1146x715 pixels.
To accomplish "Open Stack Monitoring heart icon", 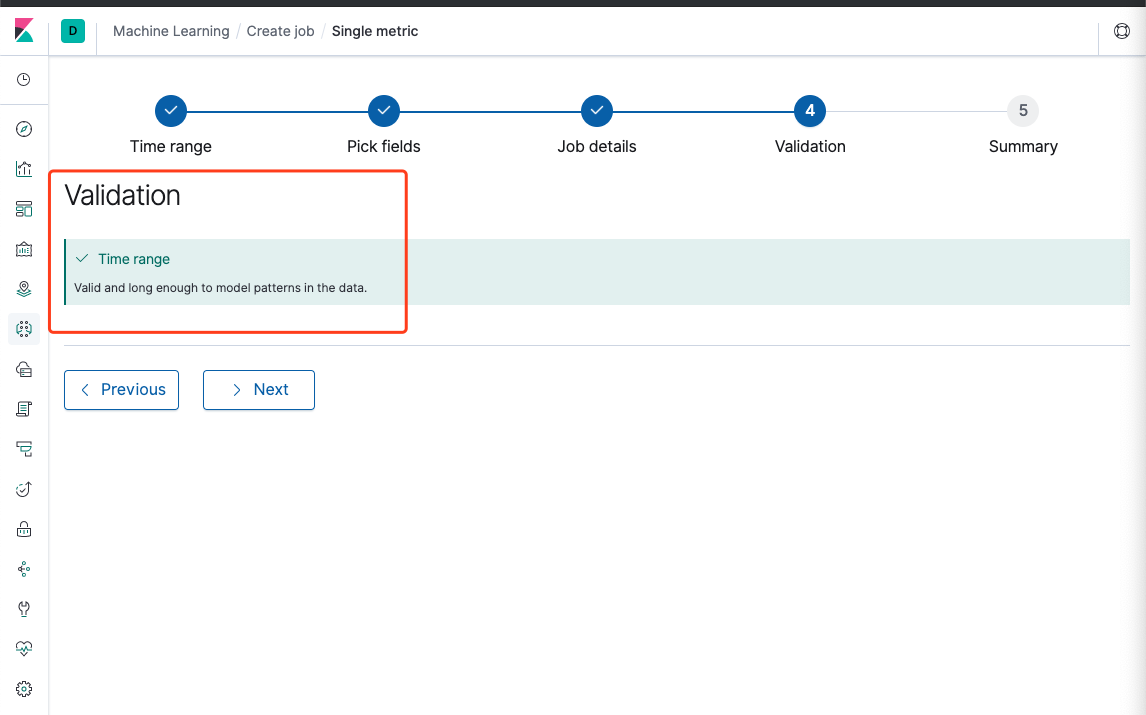I will click(x=24, y=648).
